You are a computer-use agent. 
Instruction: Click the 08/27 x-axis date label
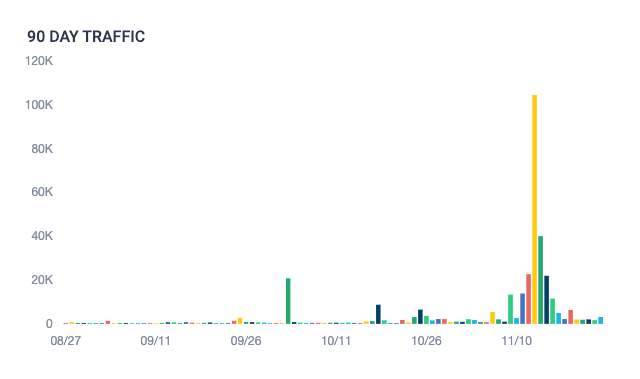pyautogui.click(x=65, y=341)
